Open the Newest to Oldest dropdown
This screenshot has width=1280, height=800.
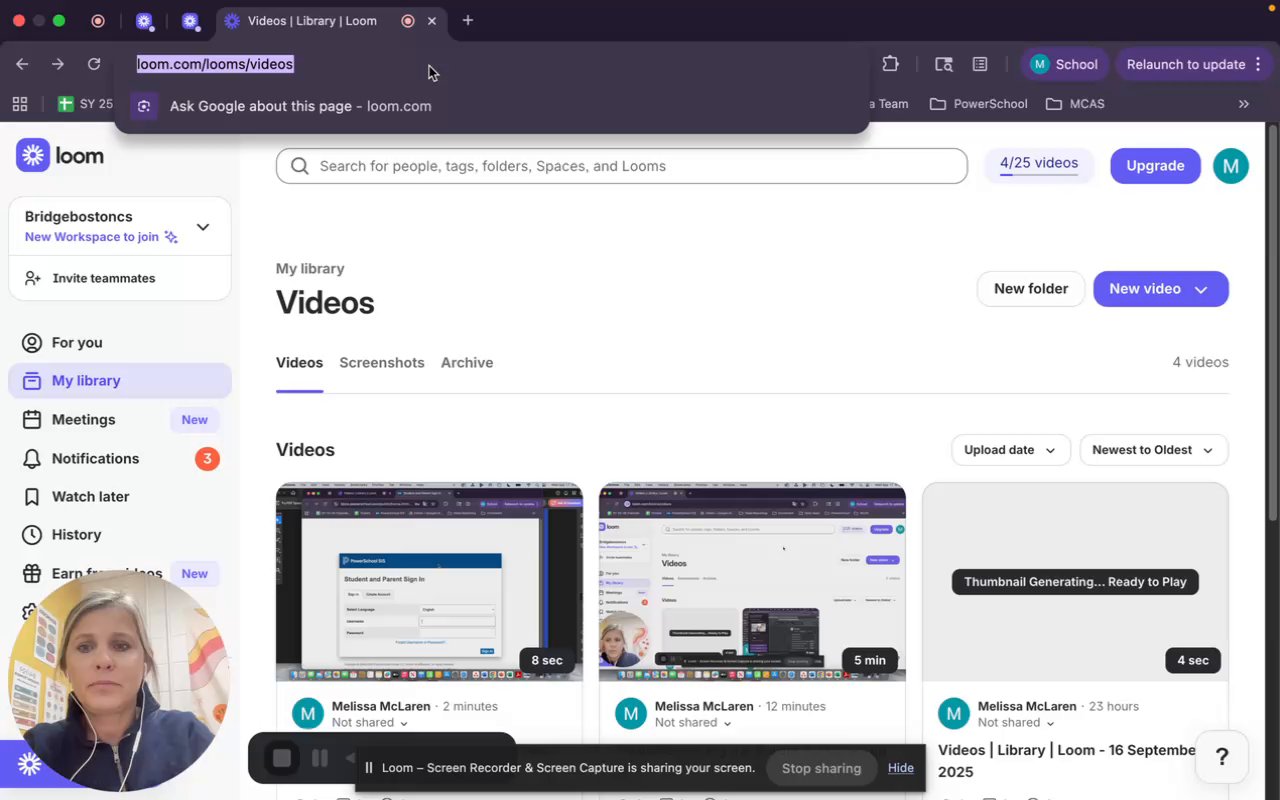[1154, 450]
